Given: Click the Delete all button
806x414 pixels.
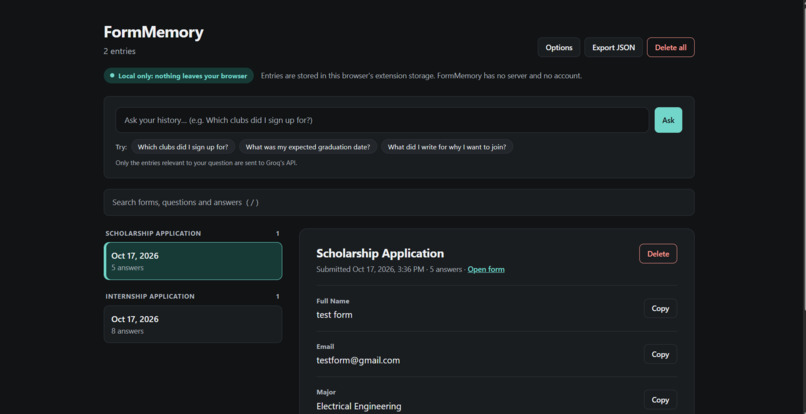Looking at the screenshot, I should coord(670,47).
